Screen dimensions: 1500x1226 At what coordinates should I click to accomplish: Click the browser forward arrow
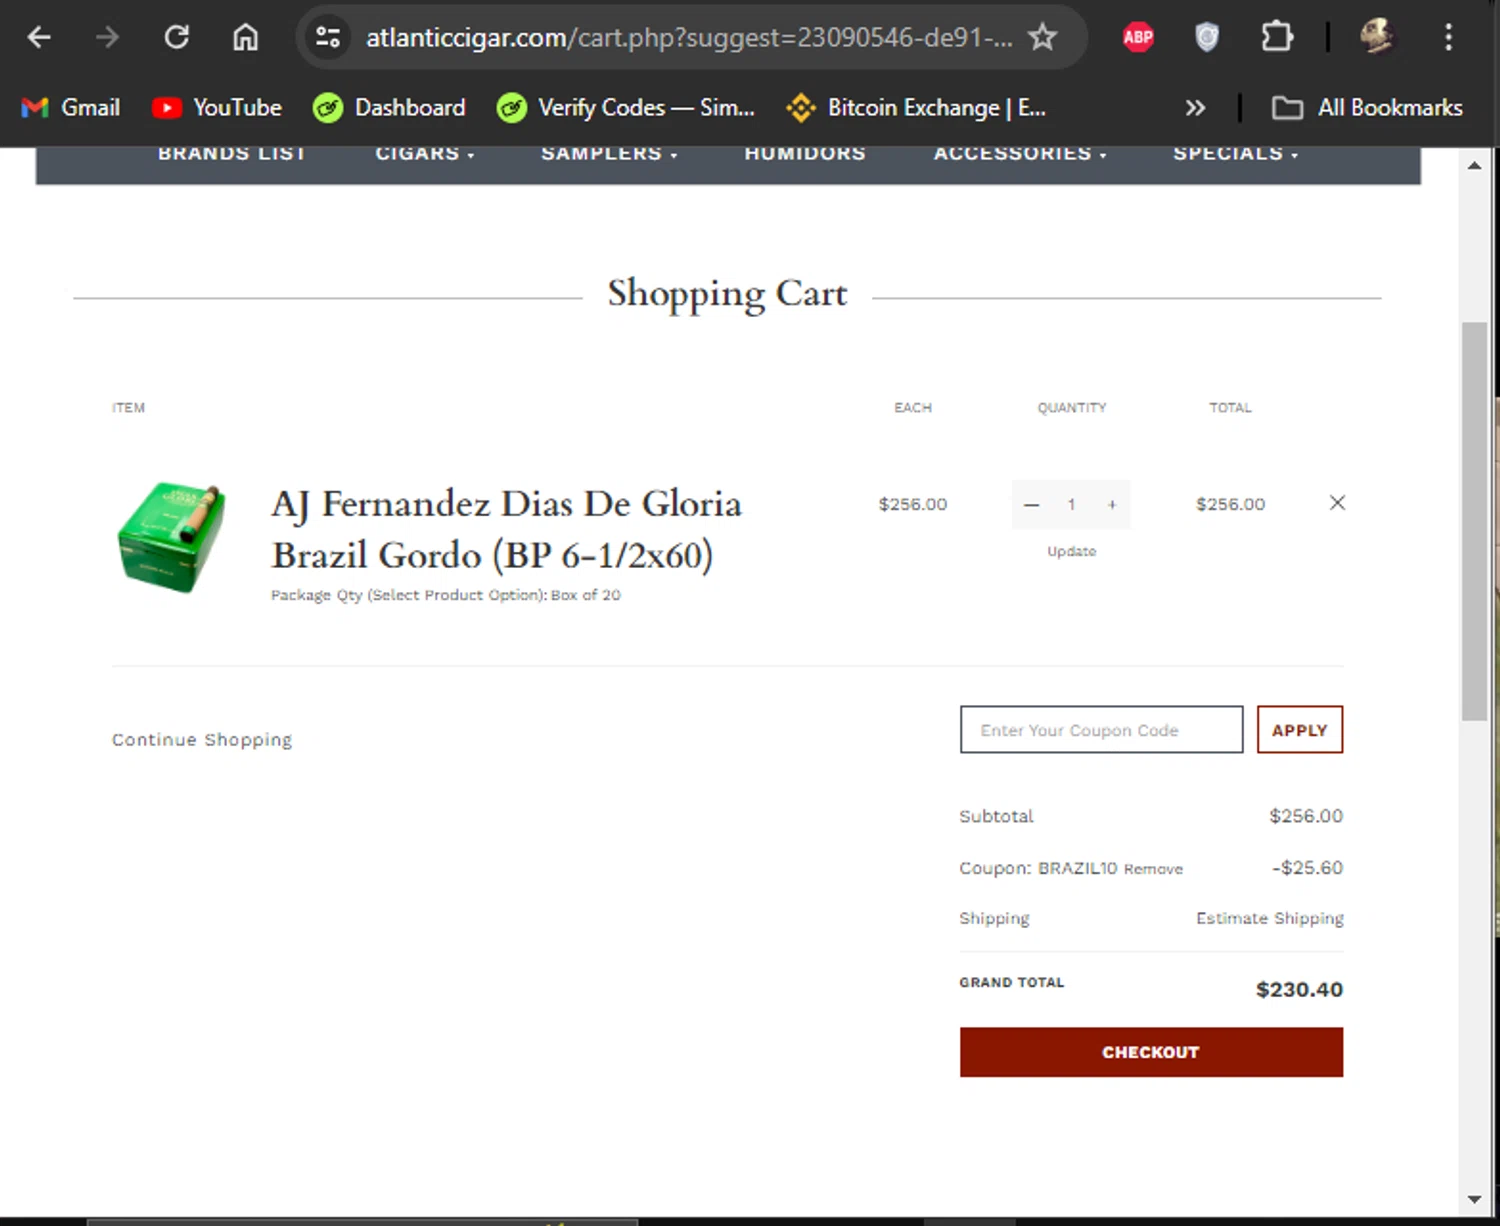107,38
